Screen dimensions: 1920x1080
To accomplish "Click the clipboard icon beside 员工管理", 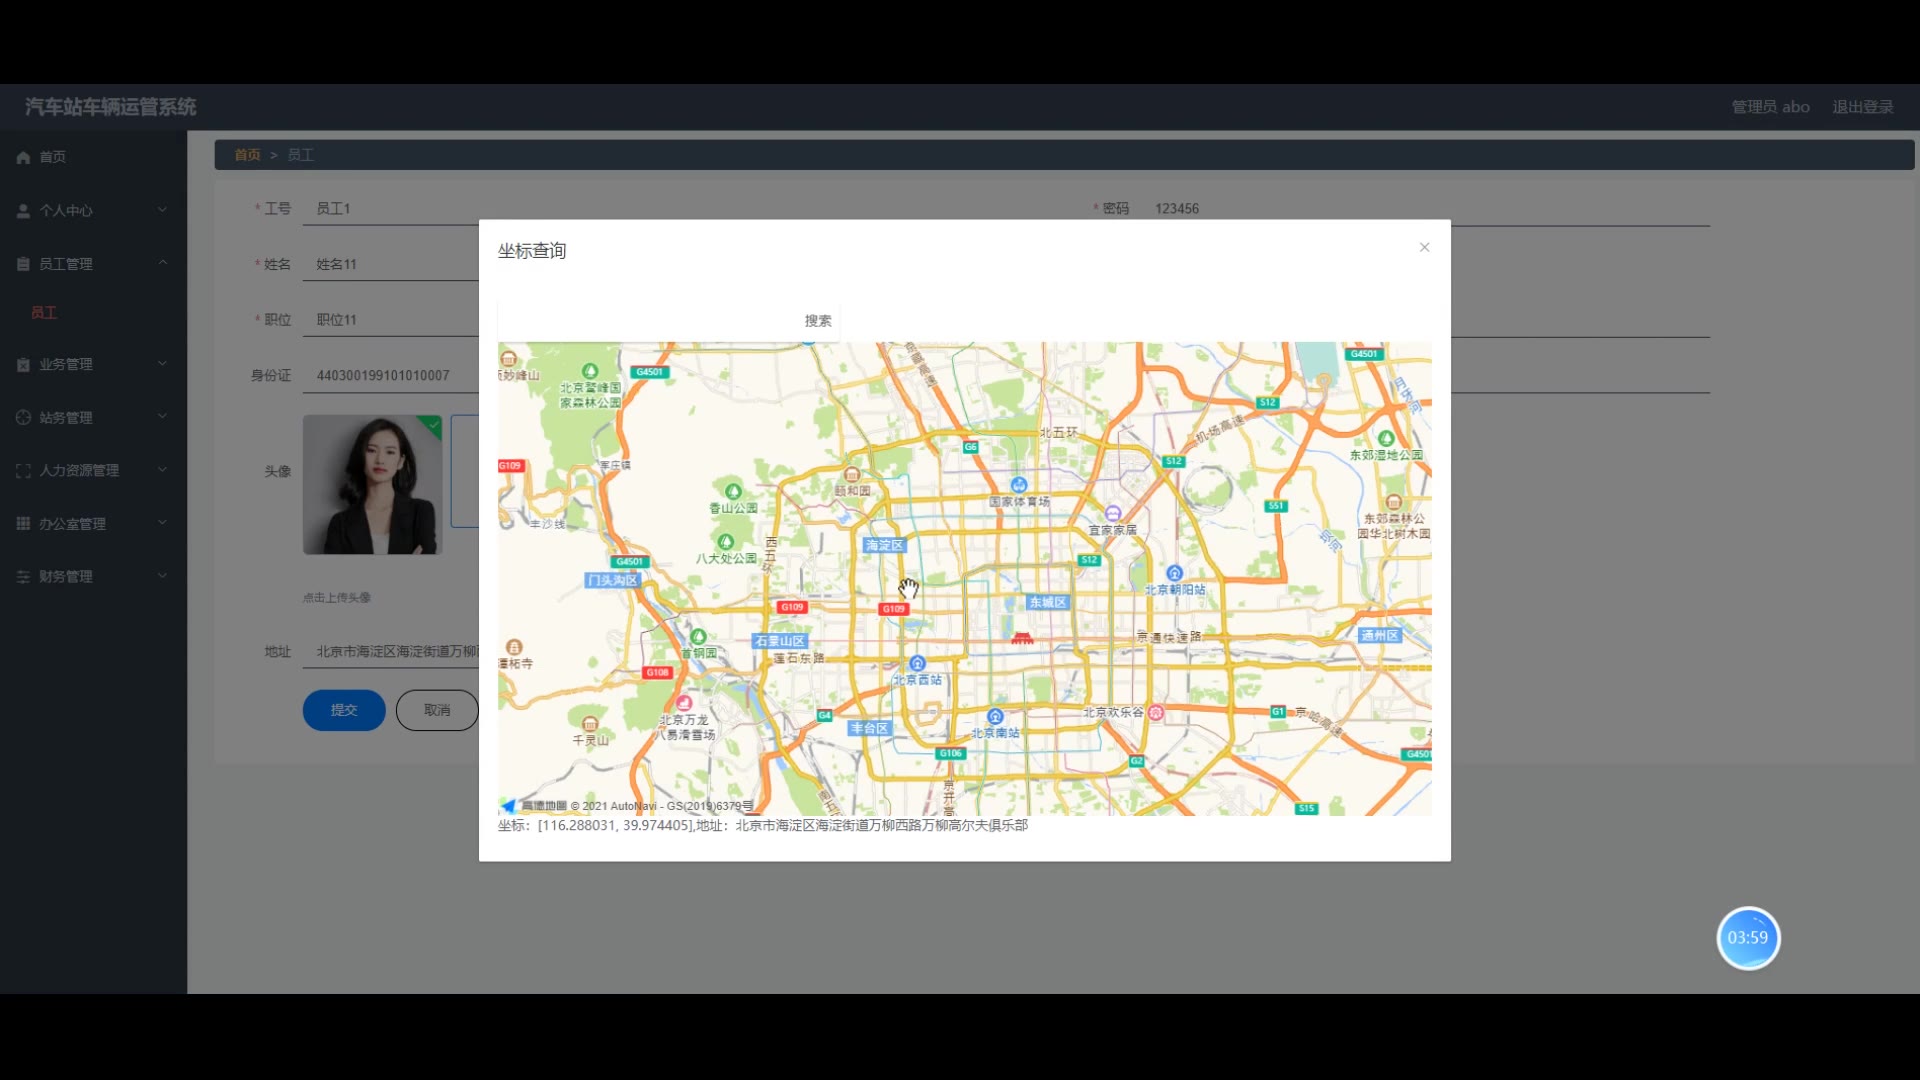I will [23, 264].
